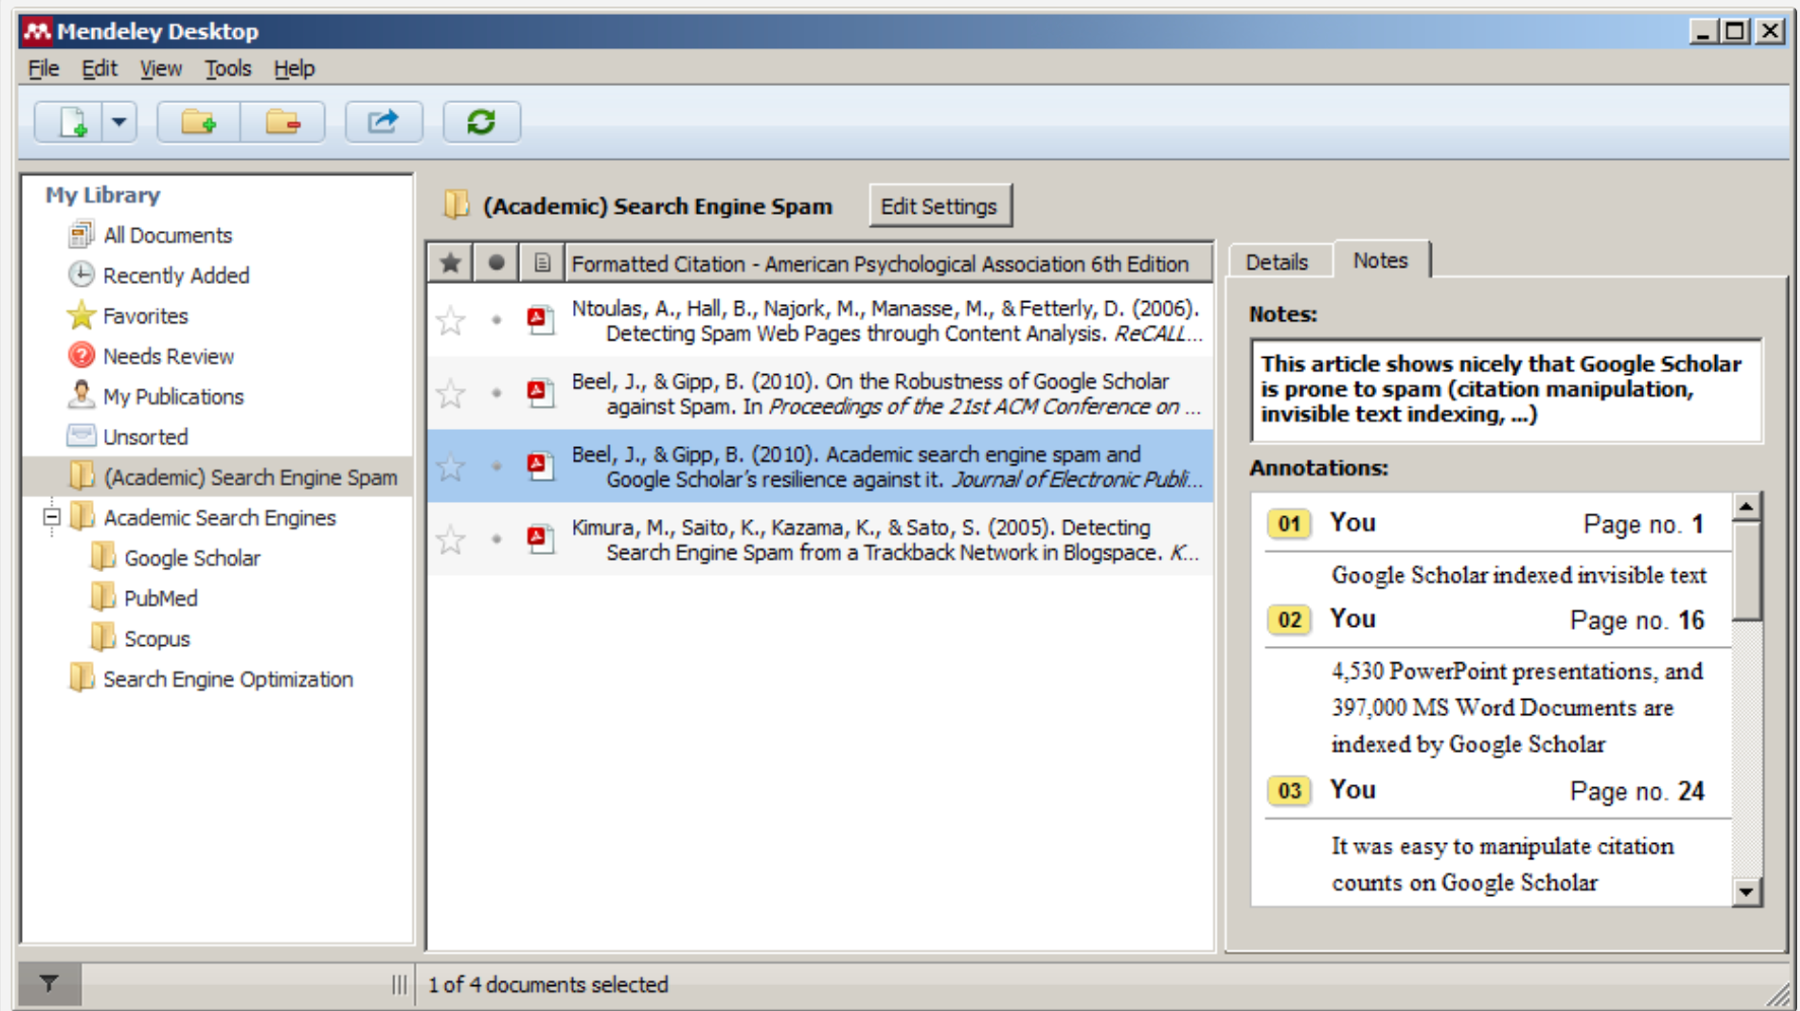The width and height of the screenshot is (1800, 1011).
Task: Select (Academic) Search Engine Spam folder in sidebar
Action: coord(218,477)
